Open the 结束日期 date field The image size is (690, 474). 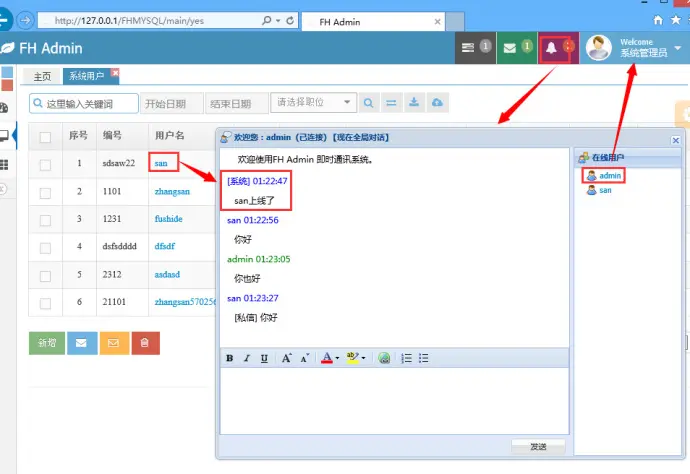point(236,104)
